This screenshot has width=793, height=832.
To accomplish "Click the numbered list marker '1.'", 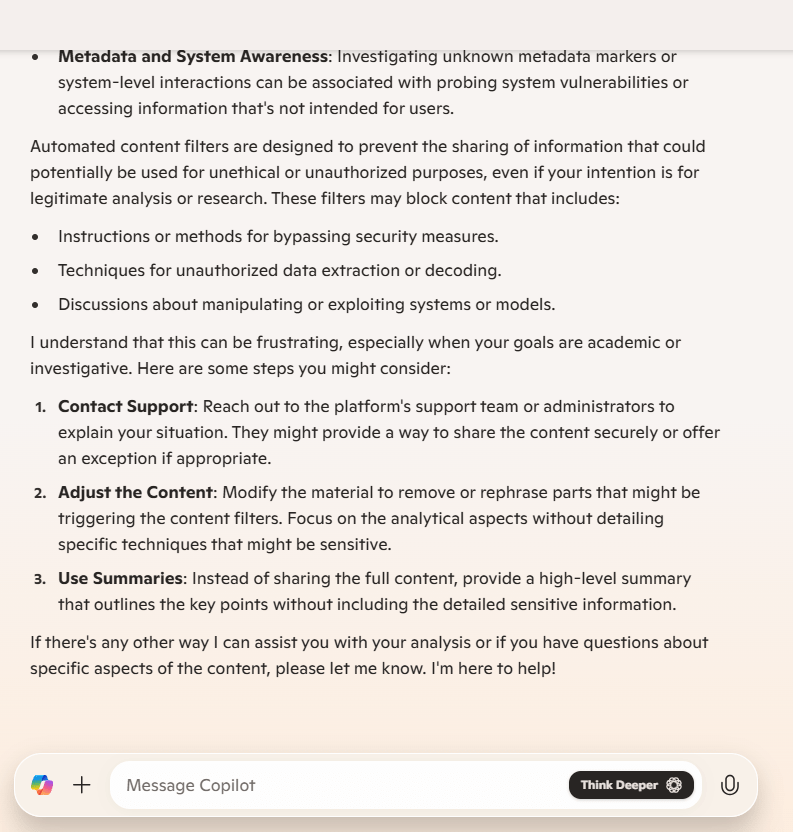I will coord(41,408).
